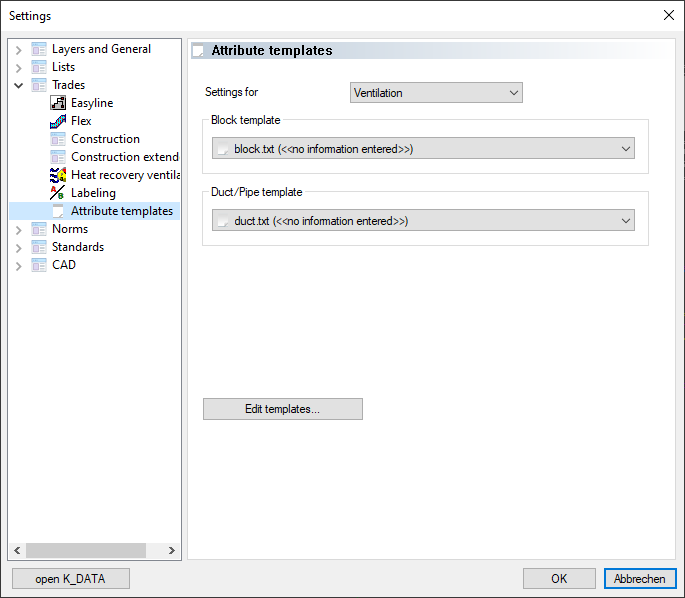The height and width of the screenshot is (598, 685).
Task: Click tree scrollbar left arrow
Action: point(17,550)
